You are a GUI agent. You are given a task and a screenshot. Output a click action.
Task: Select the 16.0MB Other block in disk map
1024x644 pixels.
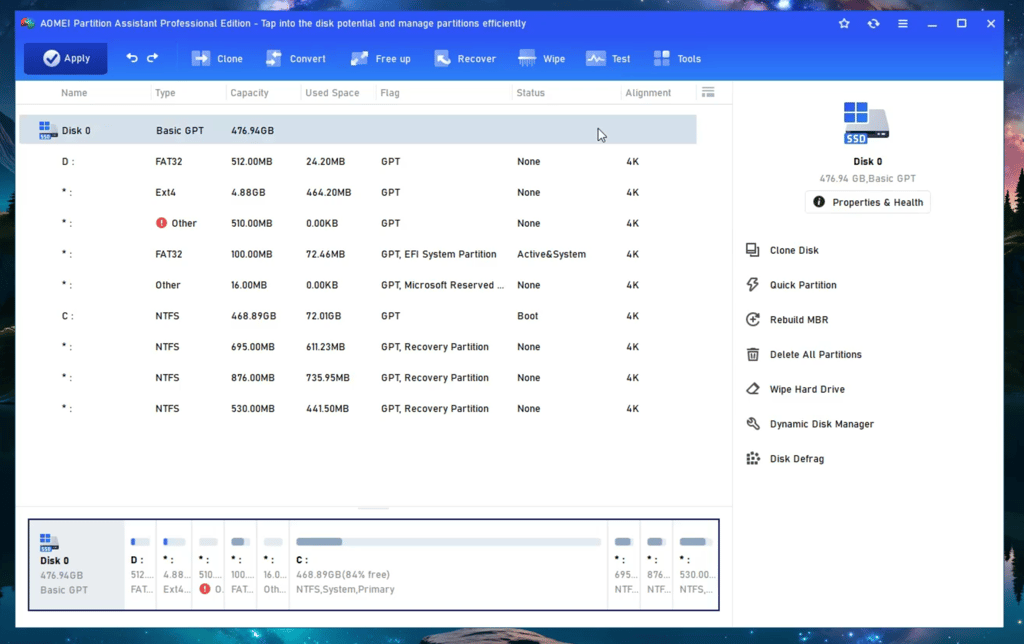[x=273, y=565]
